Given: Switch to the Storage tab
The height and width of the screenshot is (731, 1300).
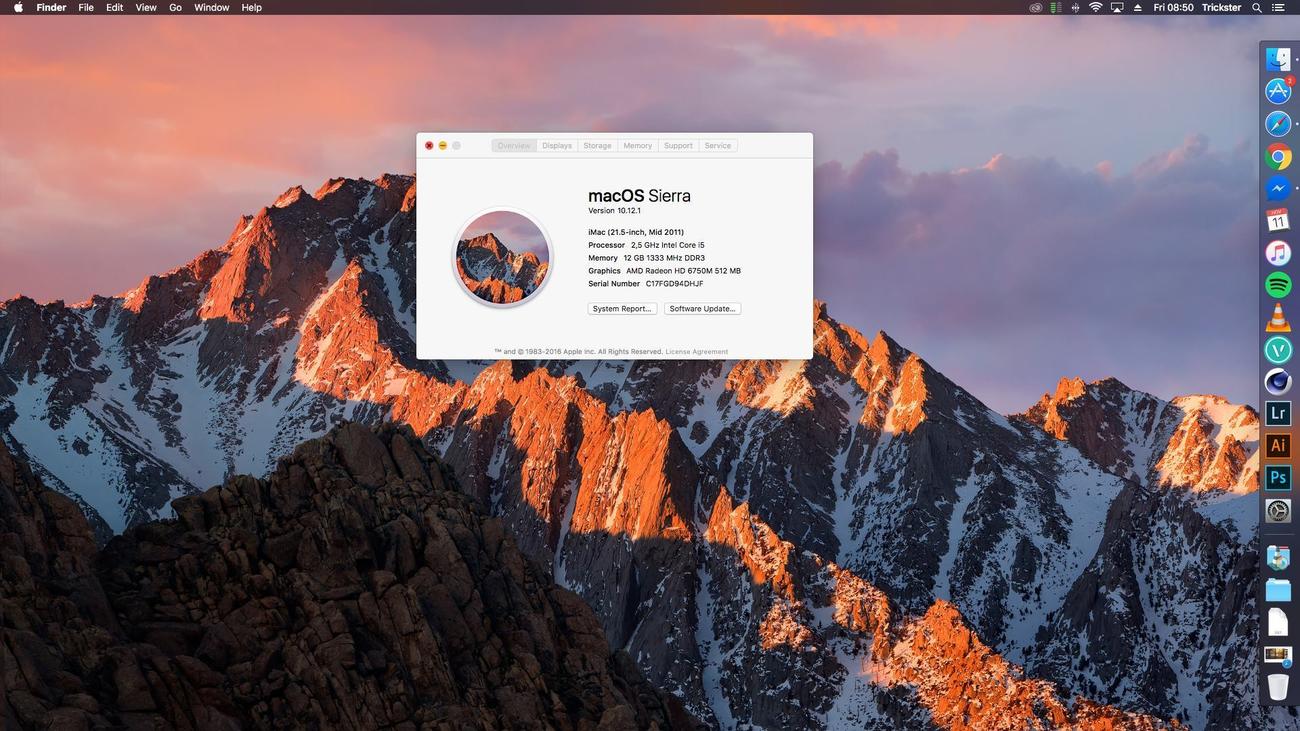Looking at the screenshot, I should pos(597,146).
